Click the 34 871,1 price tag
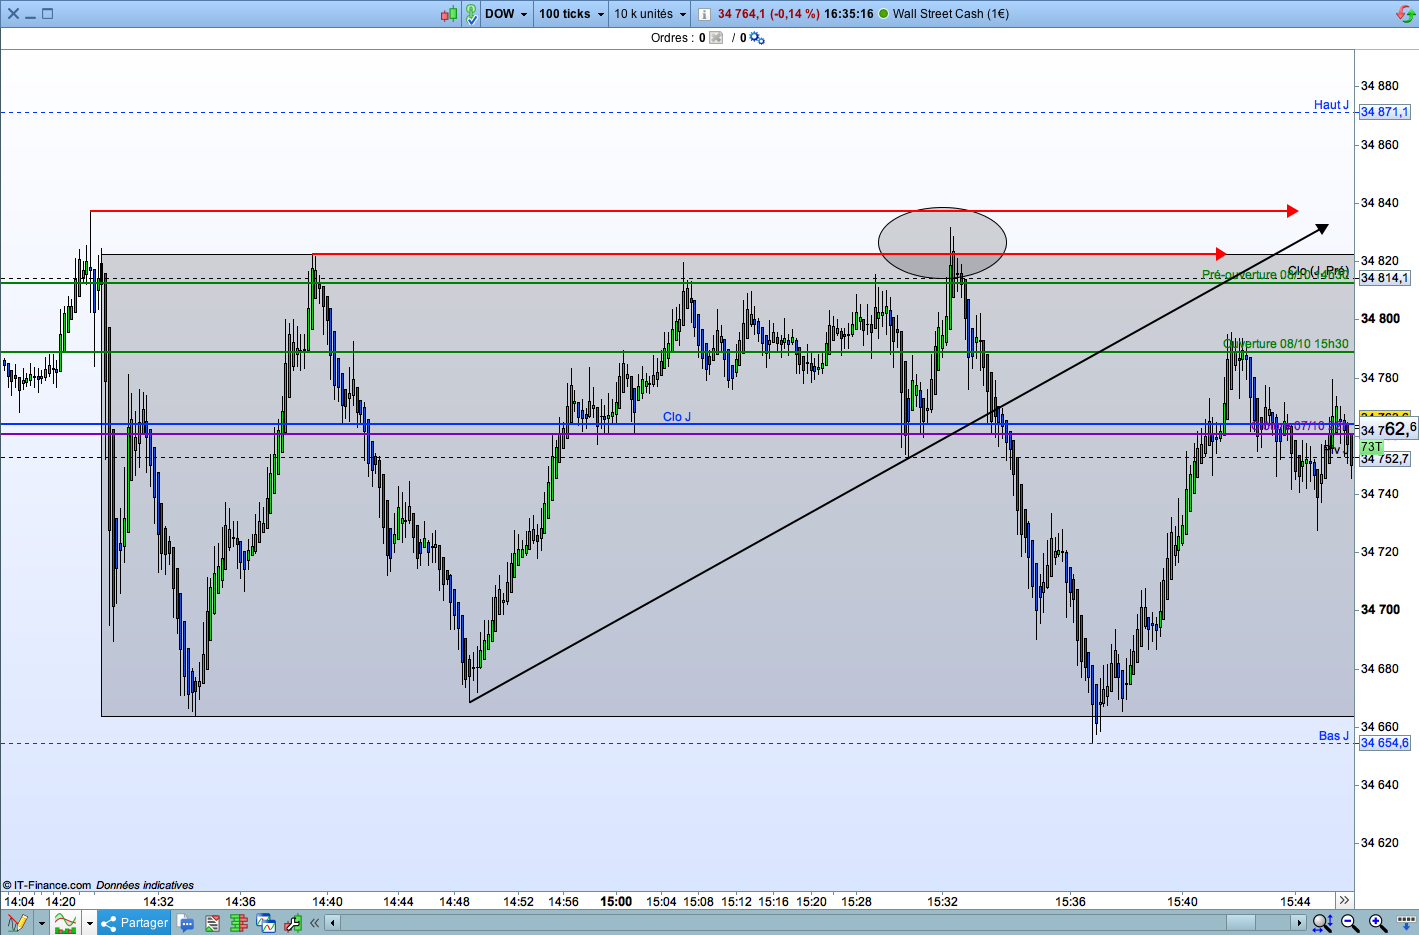The width and height of the screenshot is (1419, 935). [x=1384, y=112]
